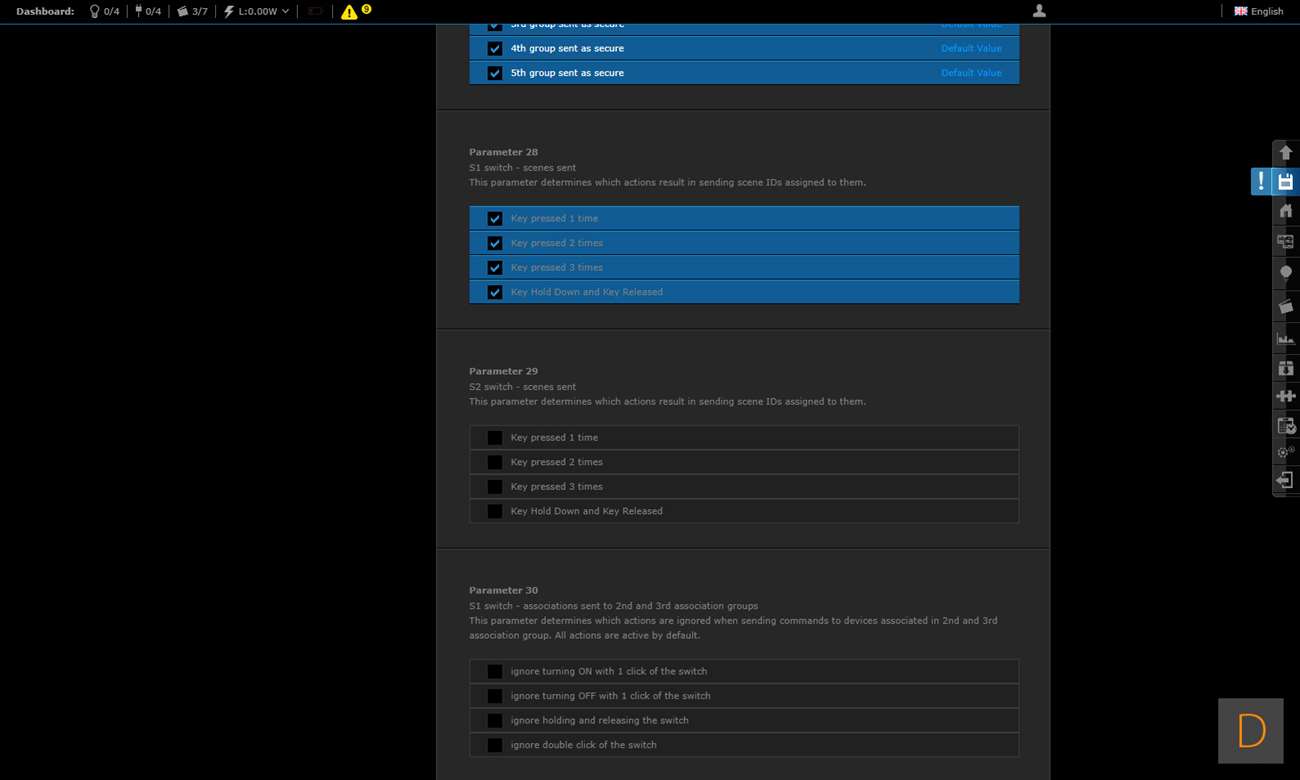
Task: Open the puzzle piece plugins icon
Action: click(1286, 396)
